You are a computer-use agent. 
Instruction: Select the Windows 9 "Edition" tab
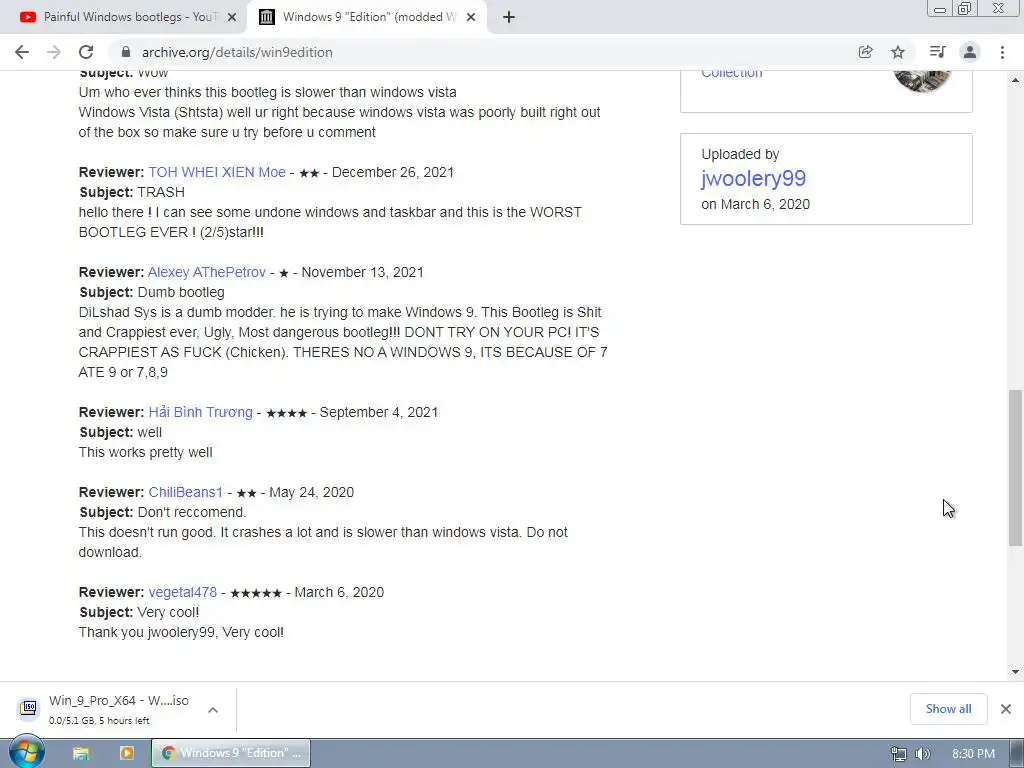(366, 17)
